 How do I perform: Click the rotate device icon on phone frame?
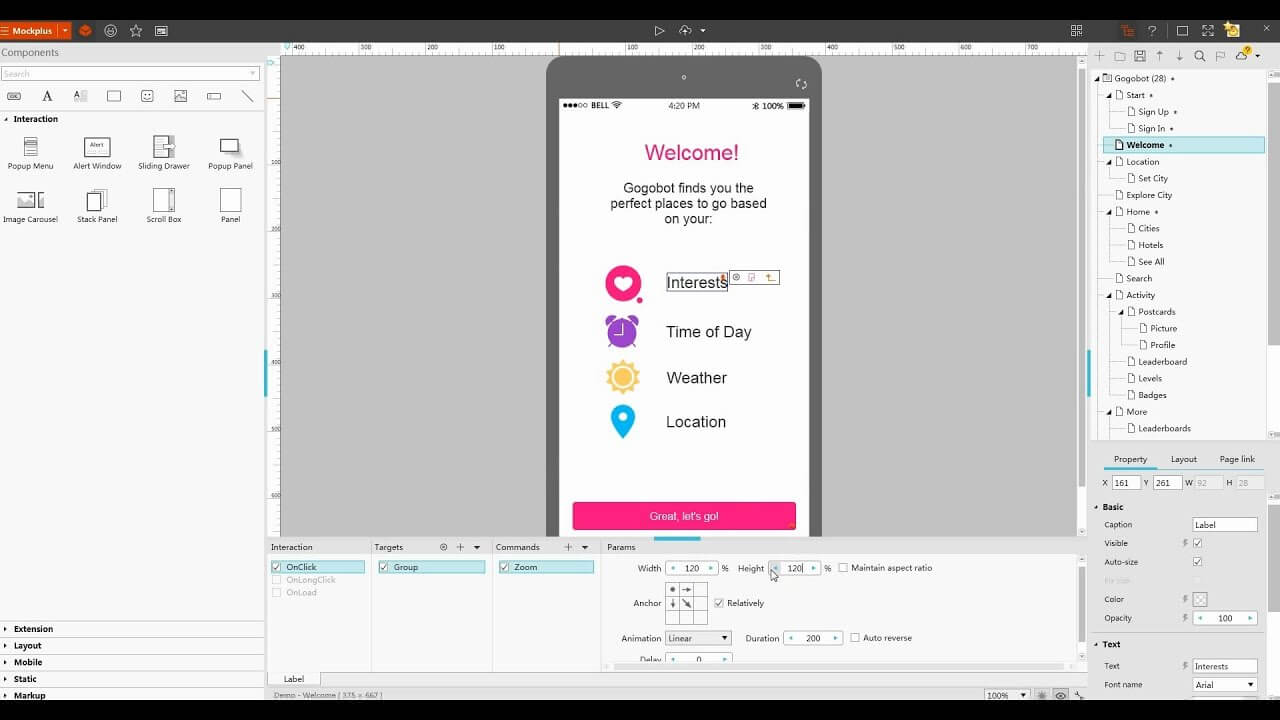[x=801, y=84]
